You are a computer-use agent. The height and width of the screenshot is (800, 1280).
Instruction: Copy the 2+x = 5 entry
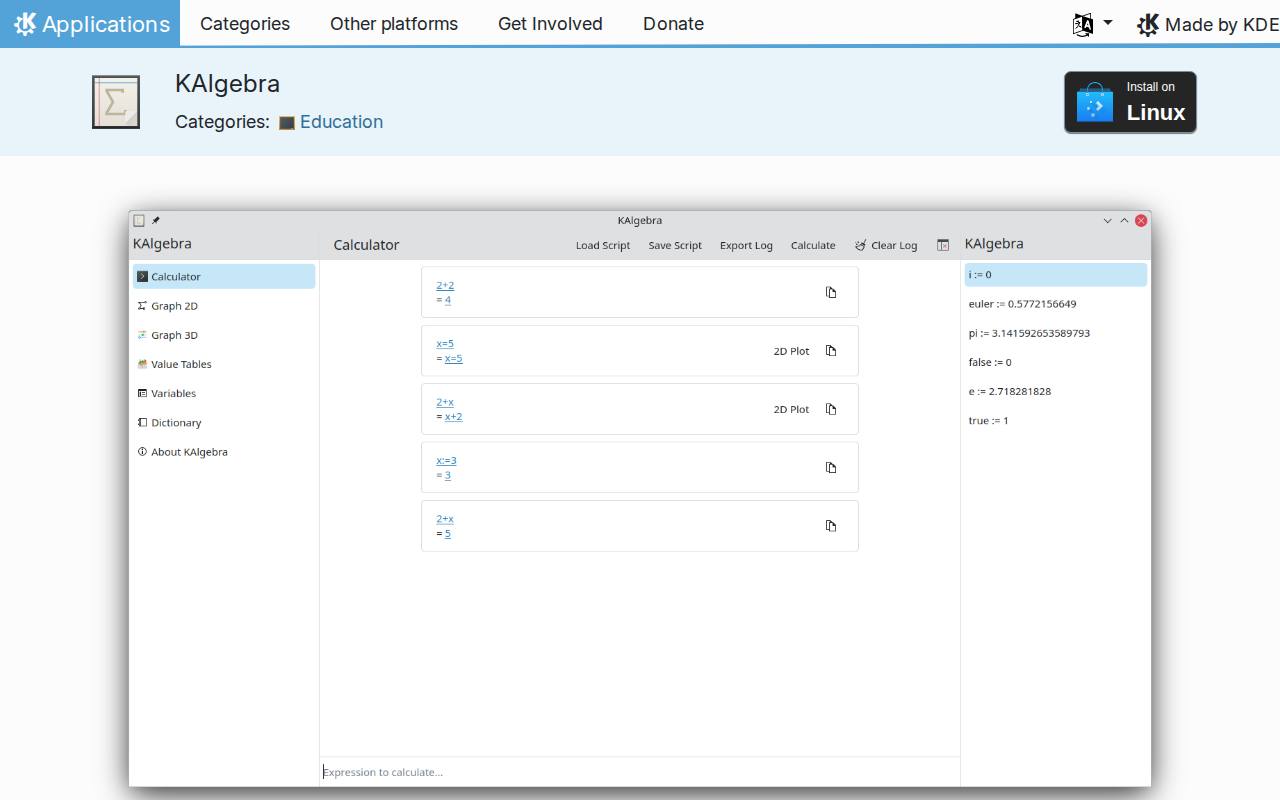[831, 526]
